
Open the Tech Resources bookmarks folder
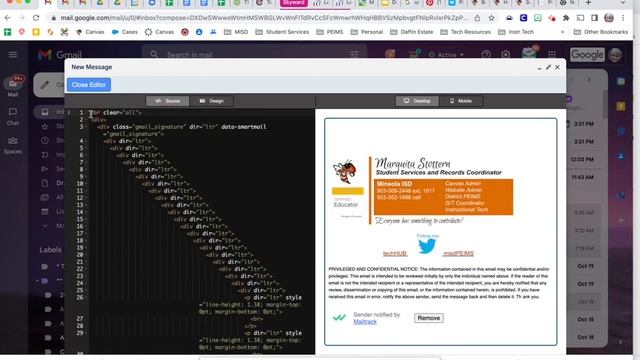[466, 32]
